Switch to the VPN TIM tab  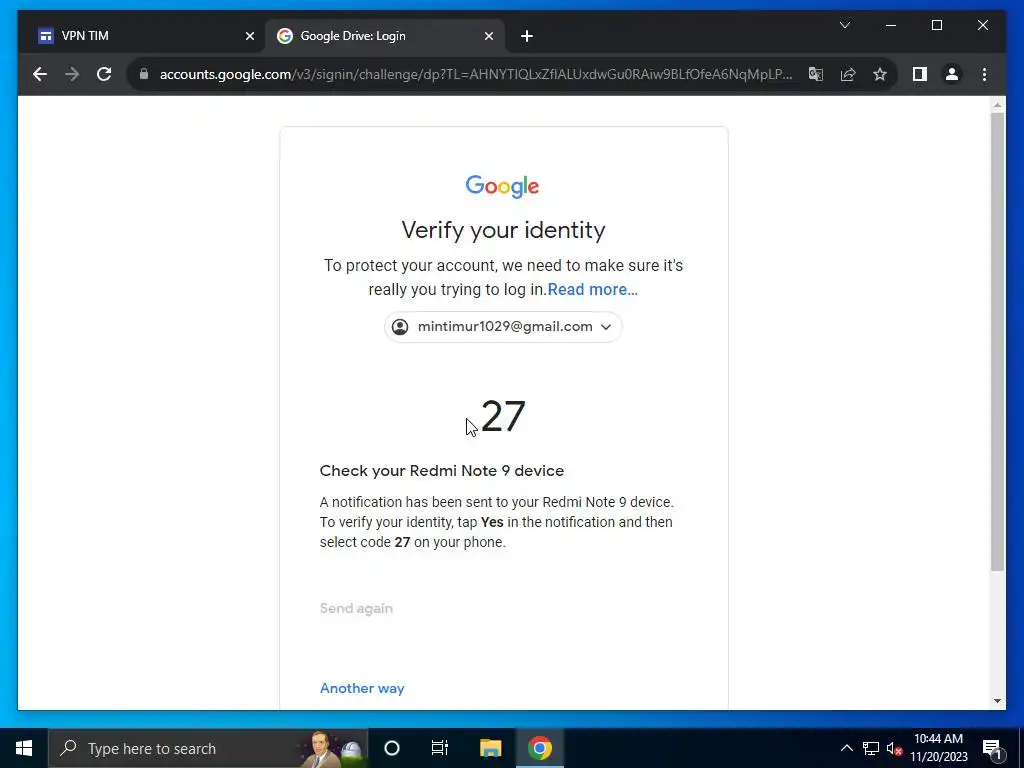pyautogui.click(x=144, y=36)
